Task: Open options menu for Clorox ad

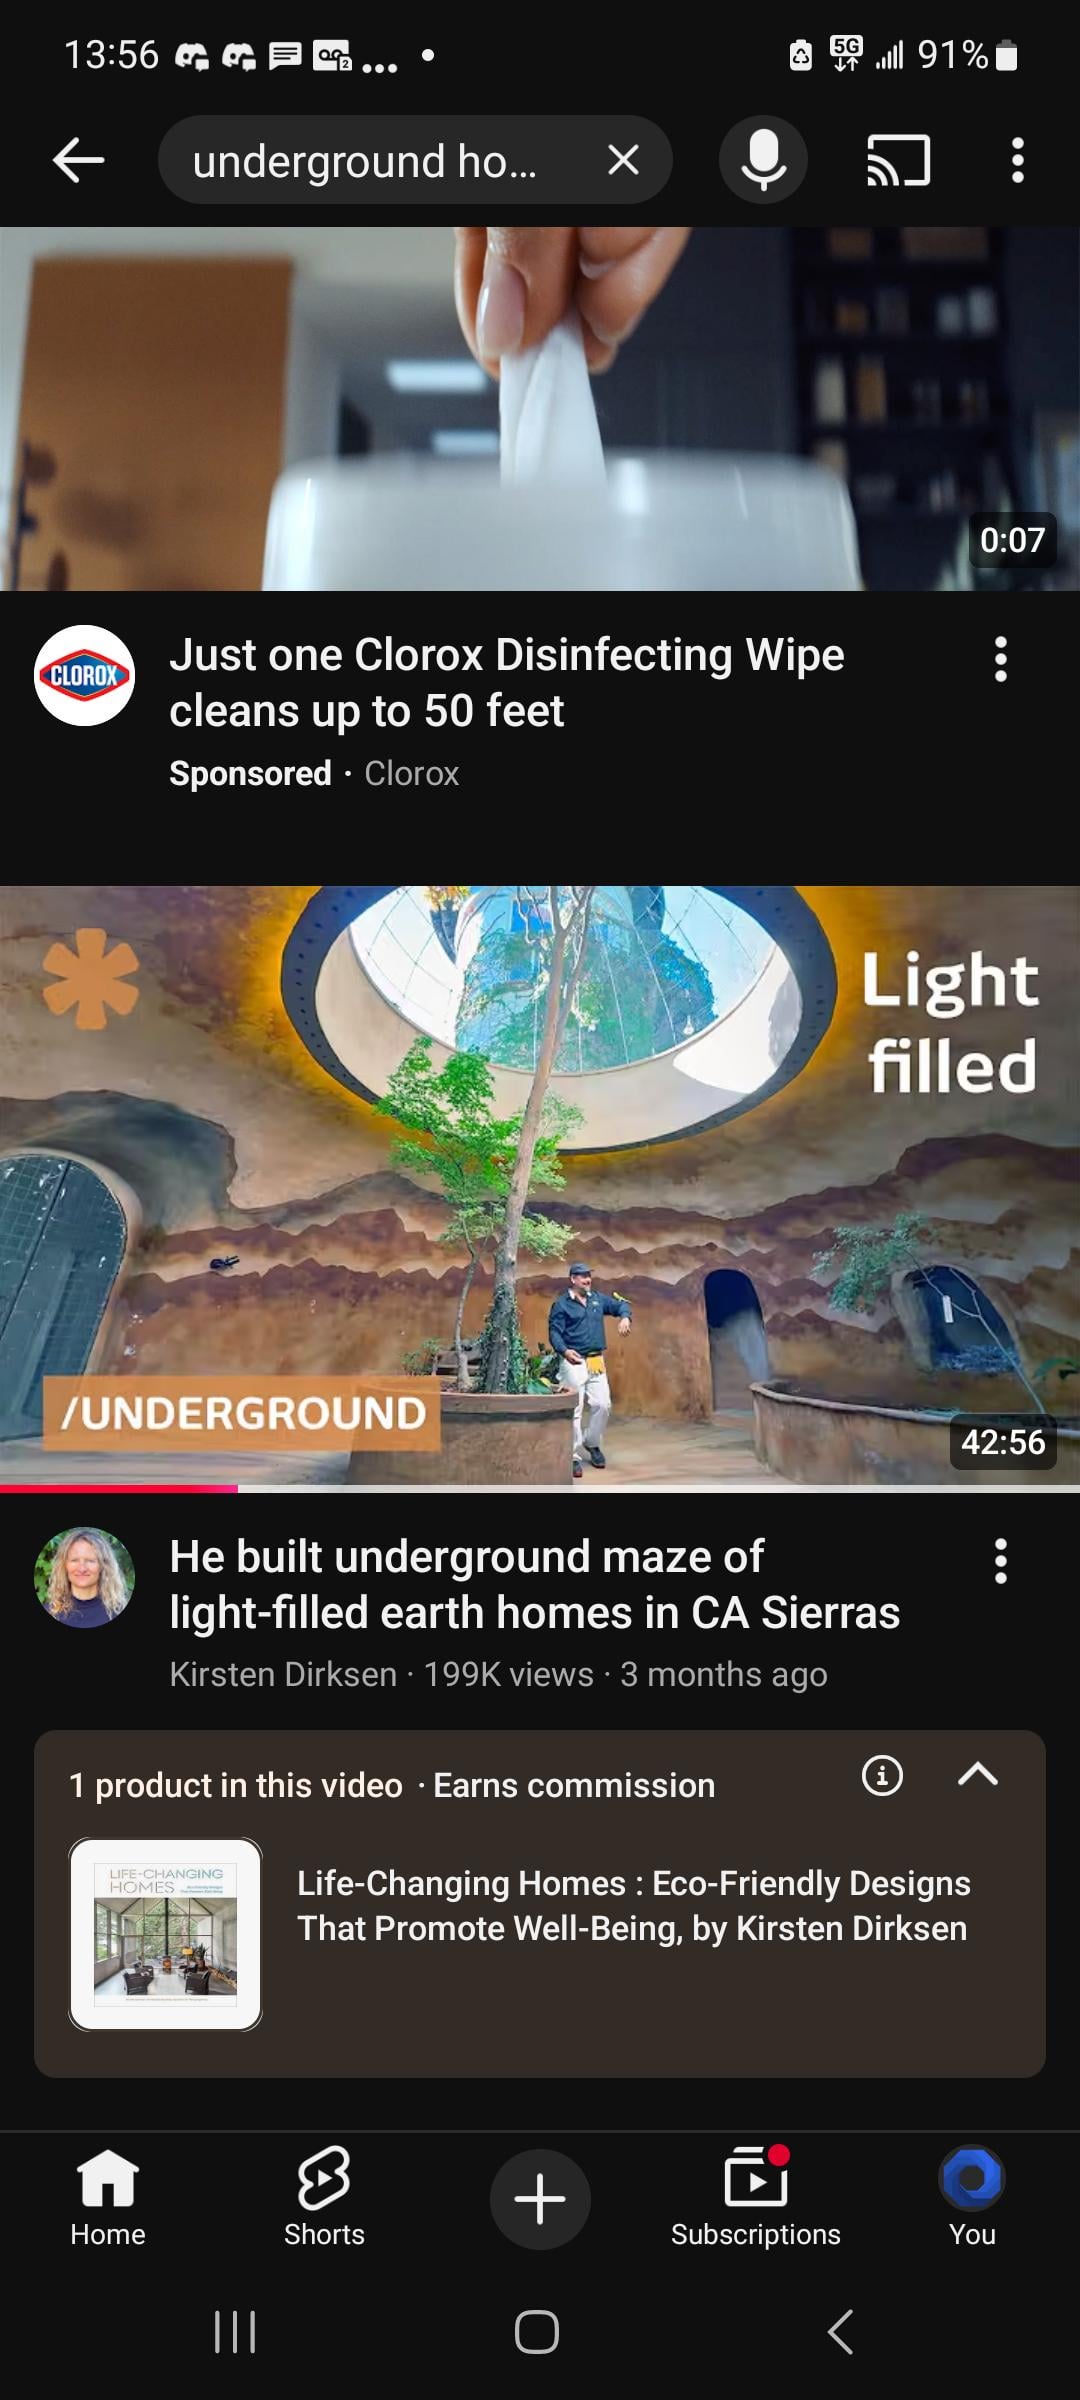Action: (1000, 659)
